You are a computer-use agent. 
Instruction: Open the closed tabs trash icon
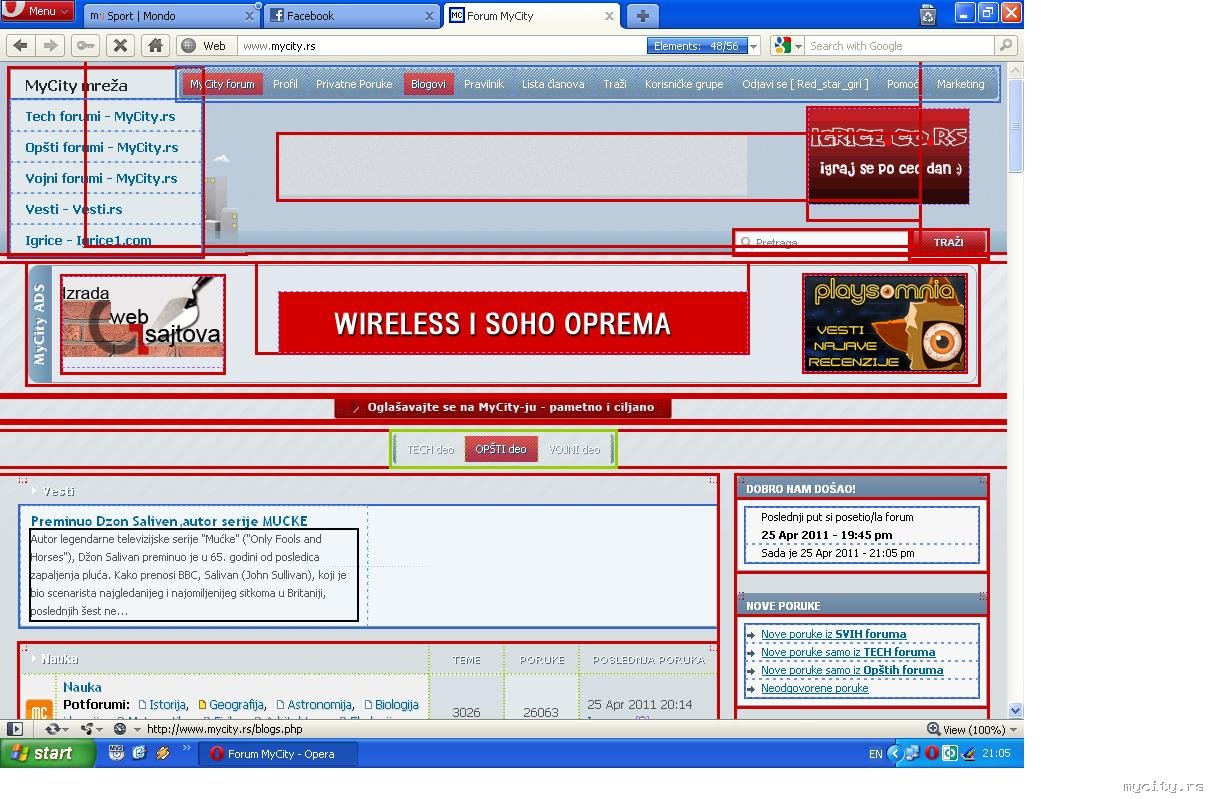(x=928, y=14)
